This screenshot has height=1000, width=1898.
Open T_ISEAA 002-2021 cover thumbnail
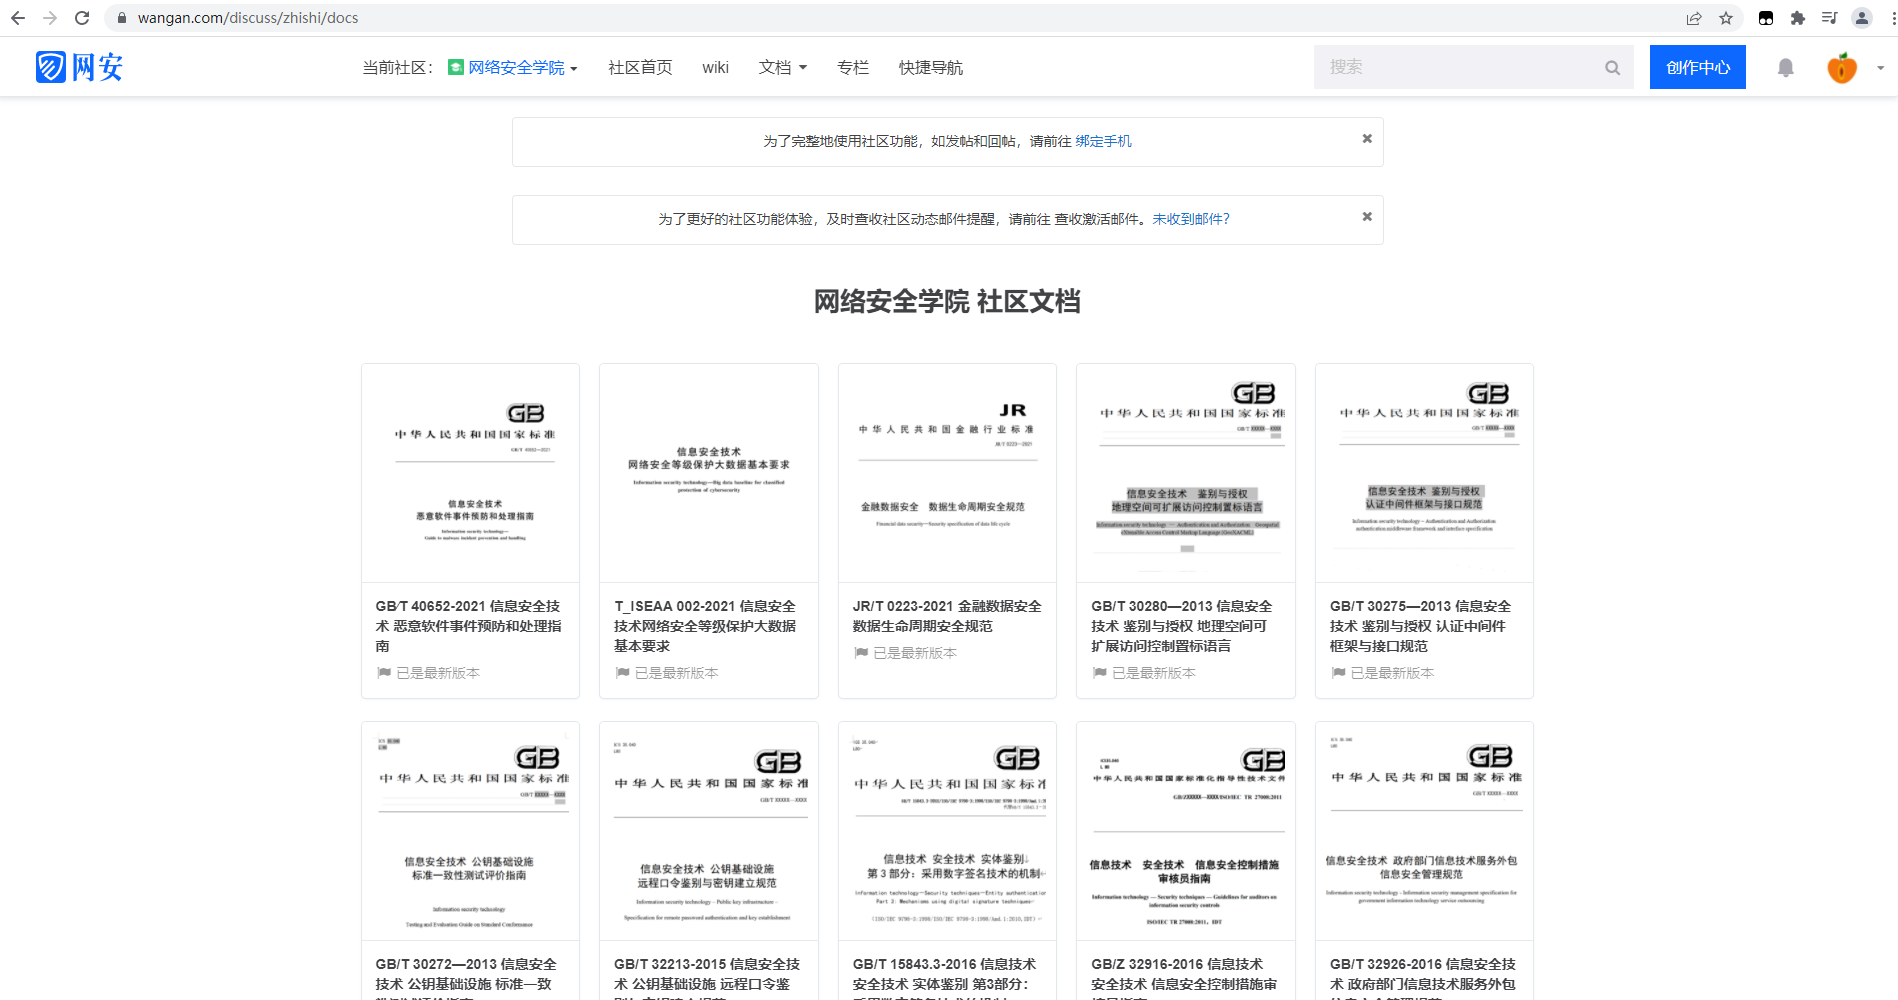click(x=709, y=473)
